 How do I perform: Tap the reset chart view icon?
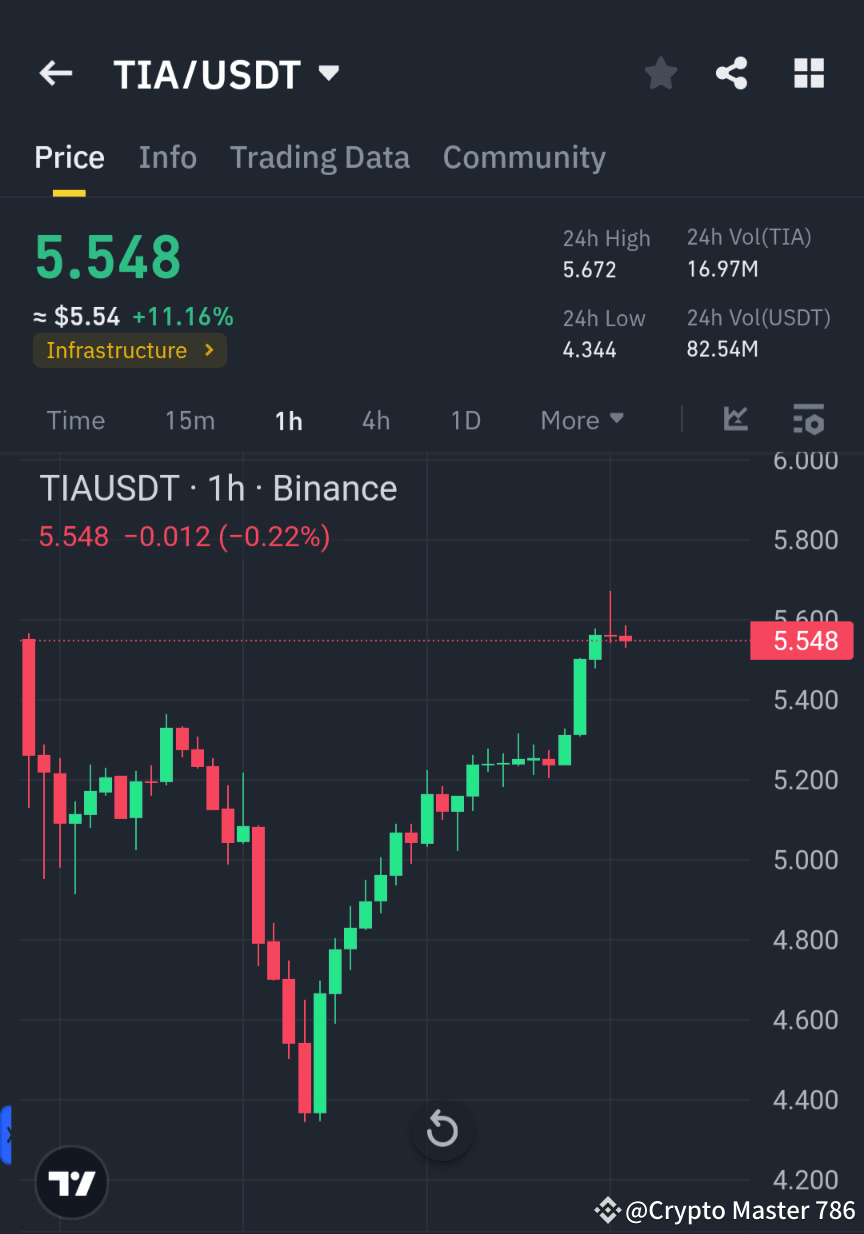click(442, 1129)
